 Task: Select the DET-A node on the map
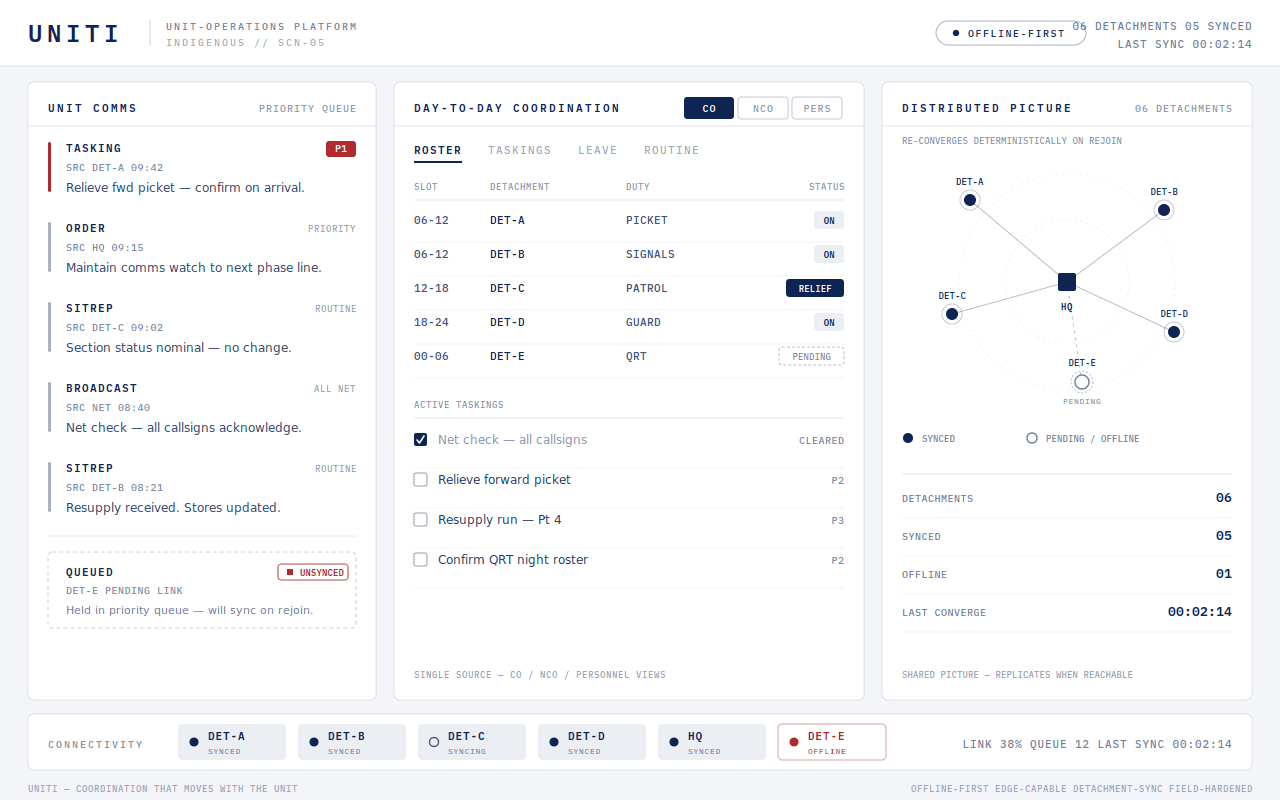click(969, 200)
